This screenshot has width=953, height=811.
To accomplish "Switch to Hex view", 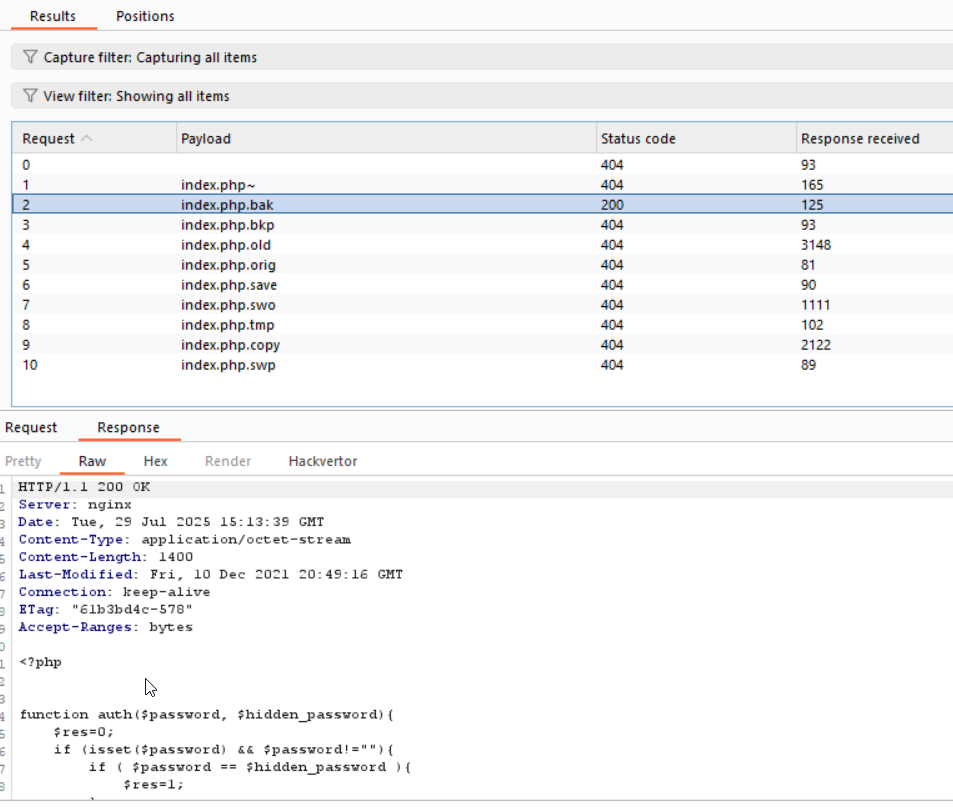I will [155, 461].
